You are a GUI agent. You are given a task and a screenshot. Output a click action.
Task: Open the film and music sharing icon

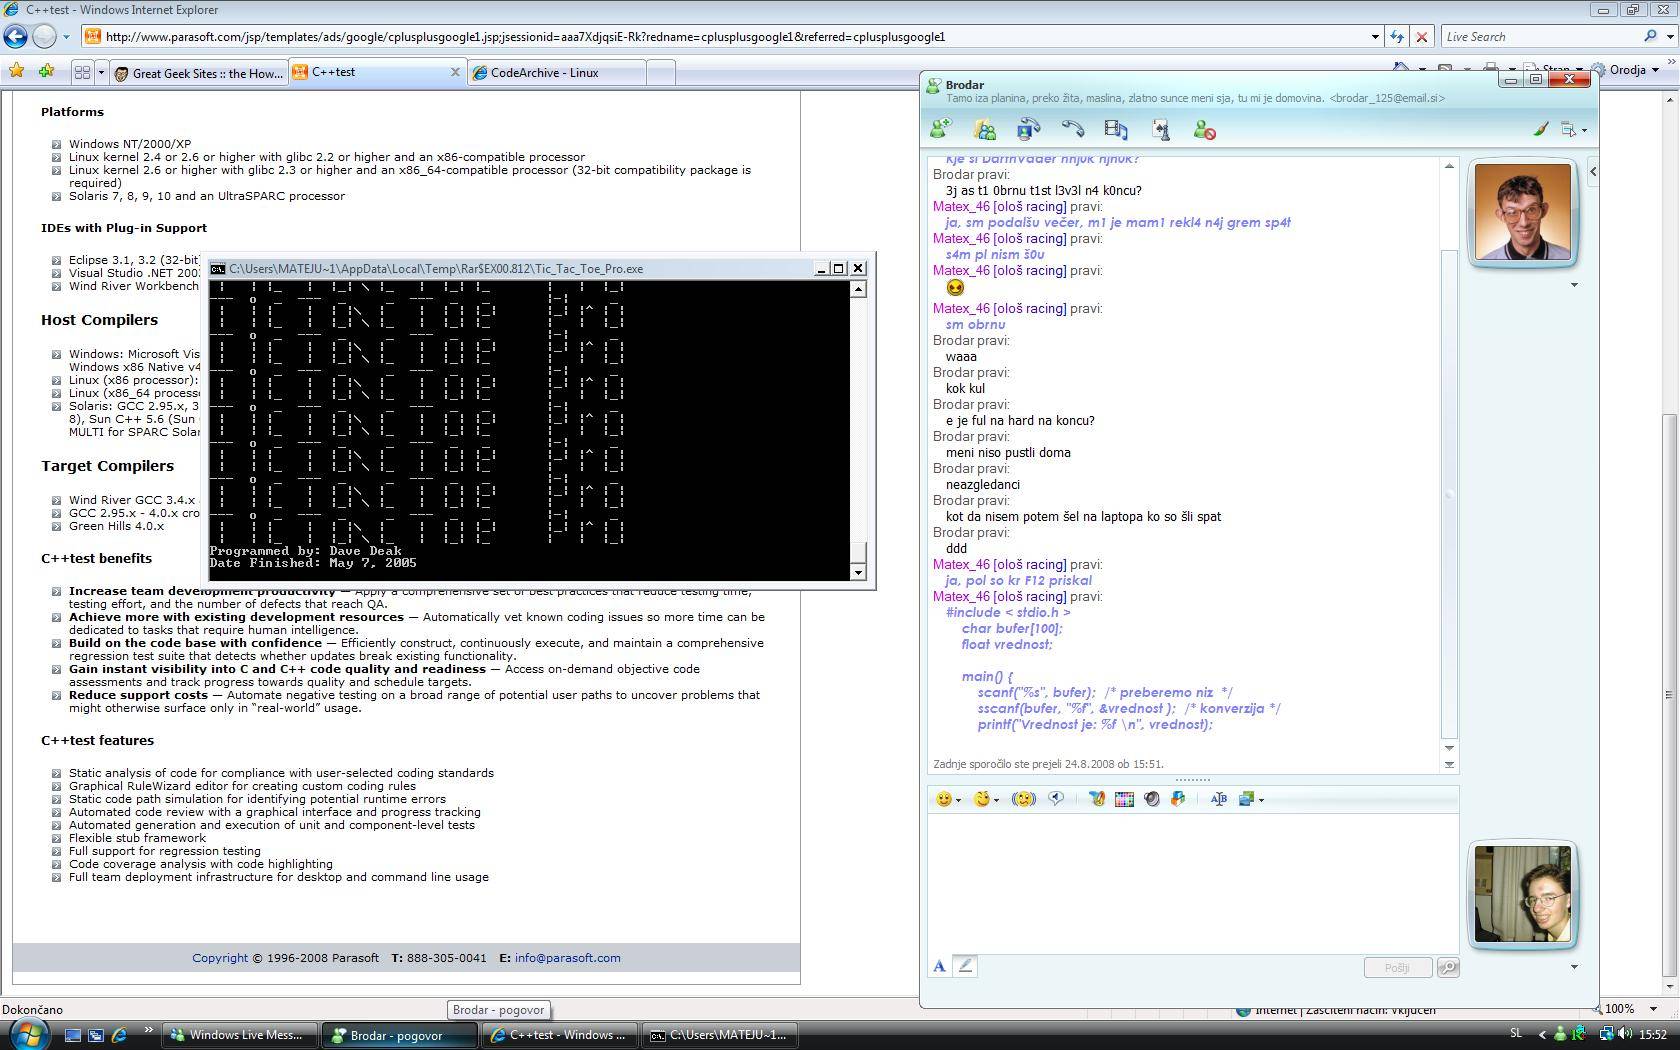(1116, 129)
